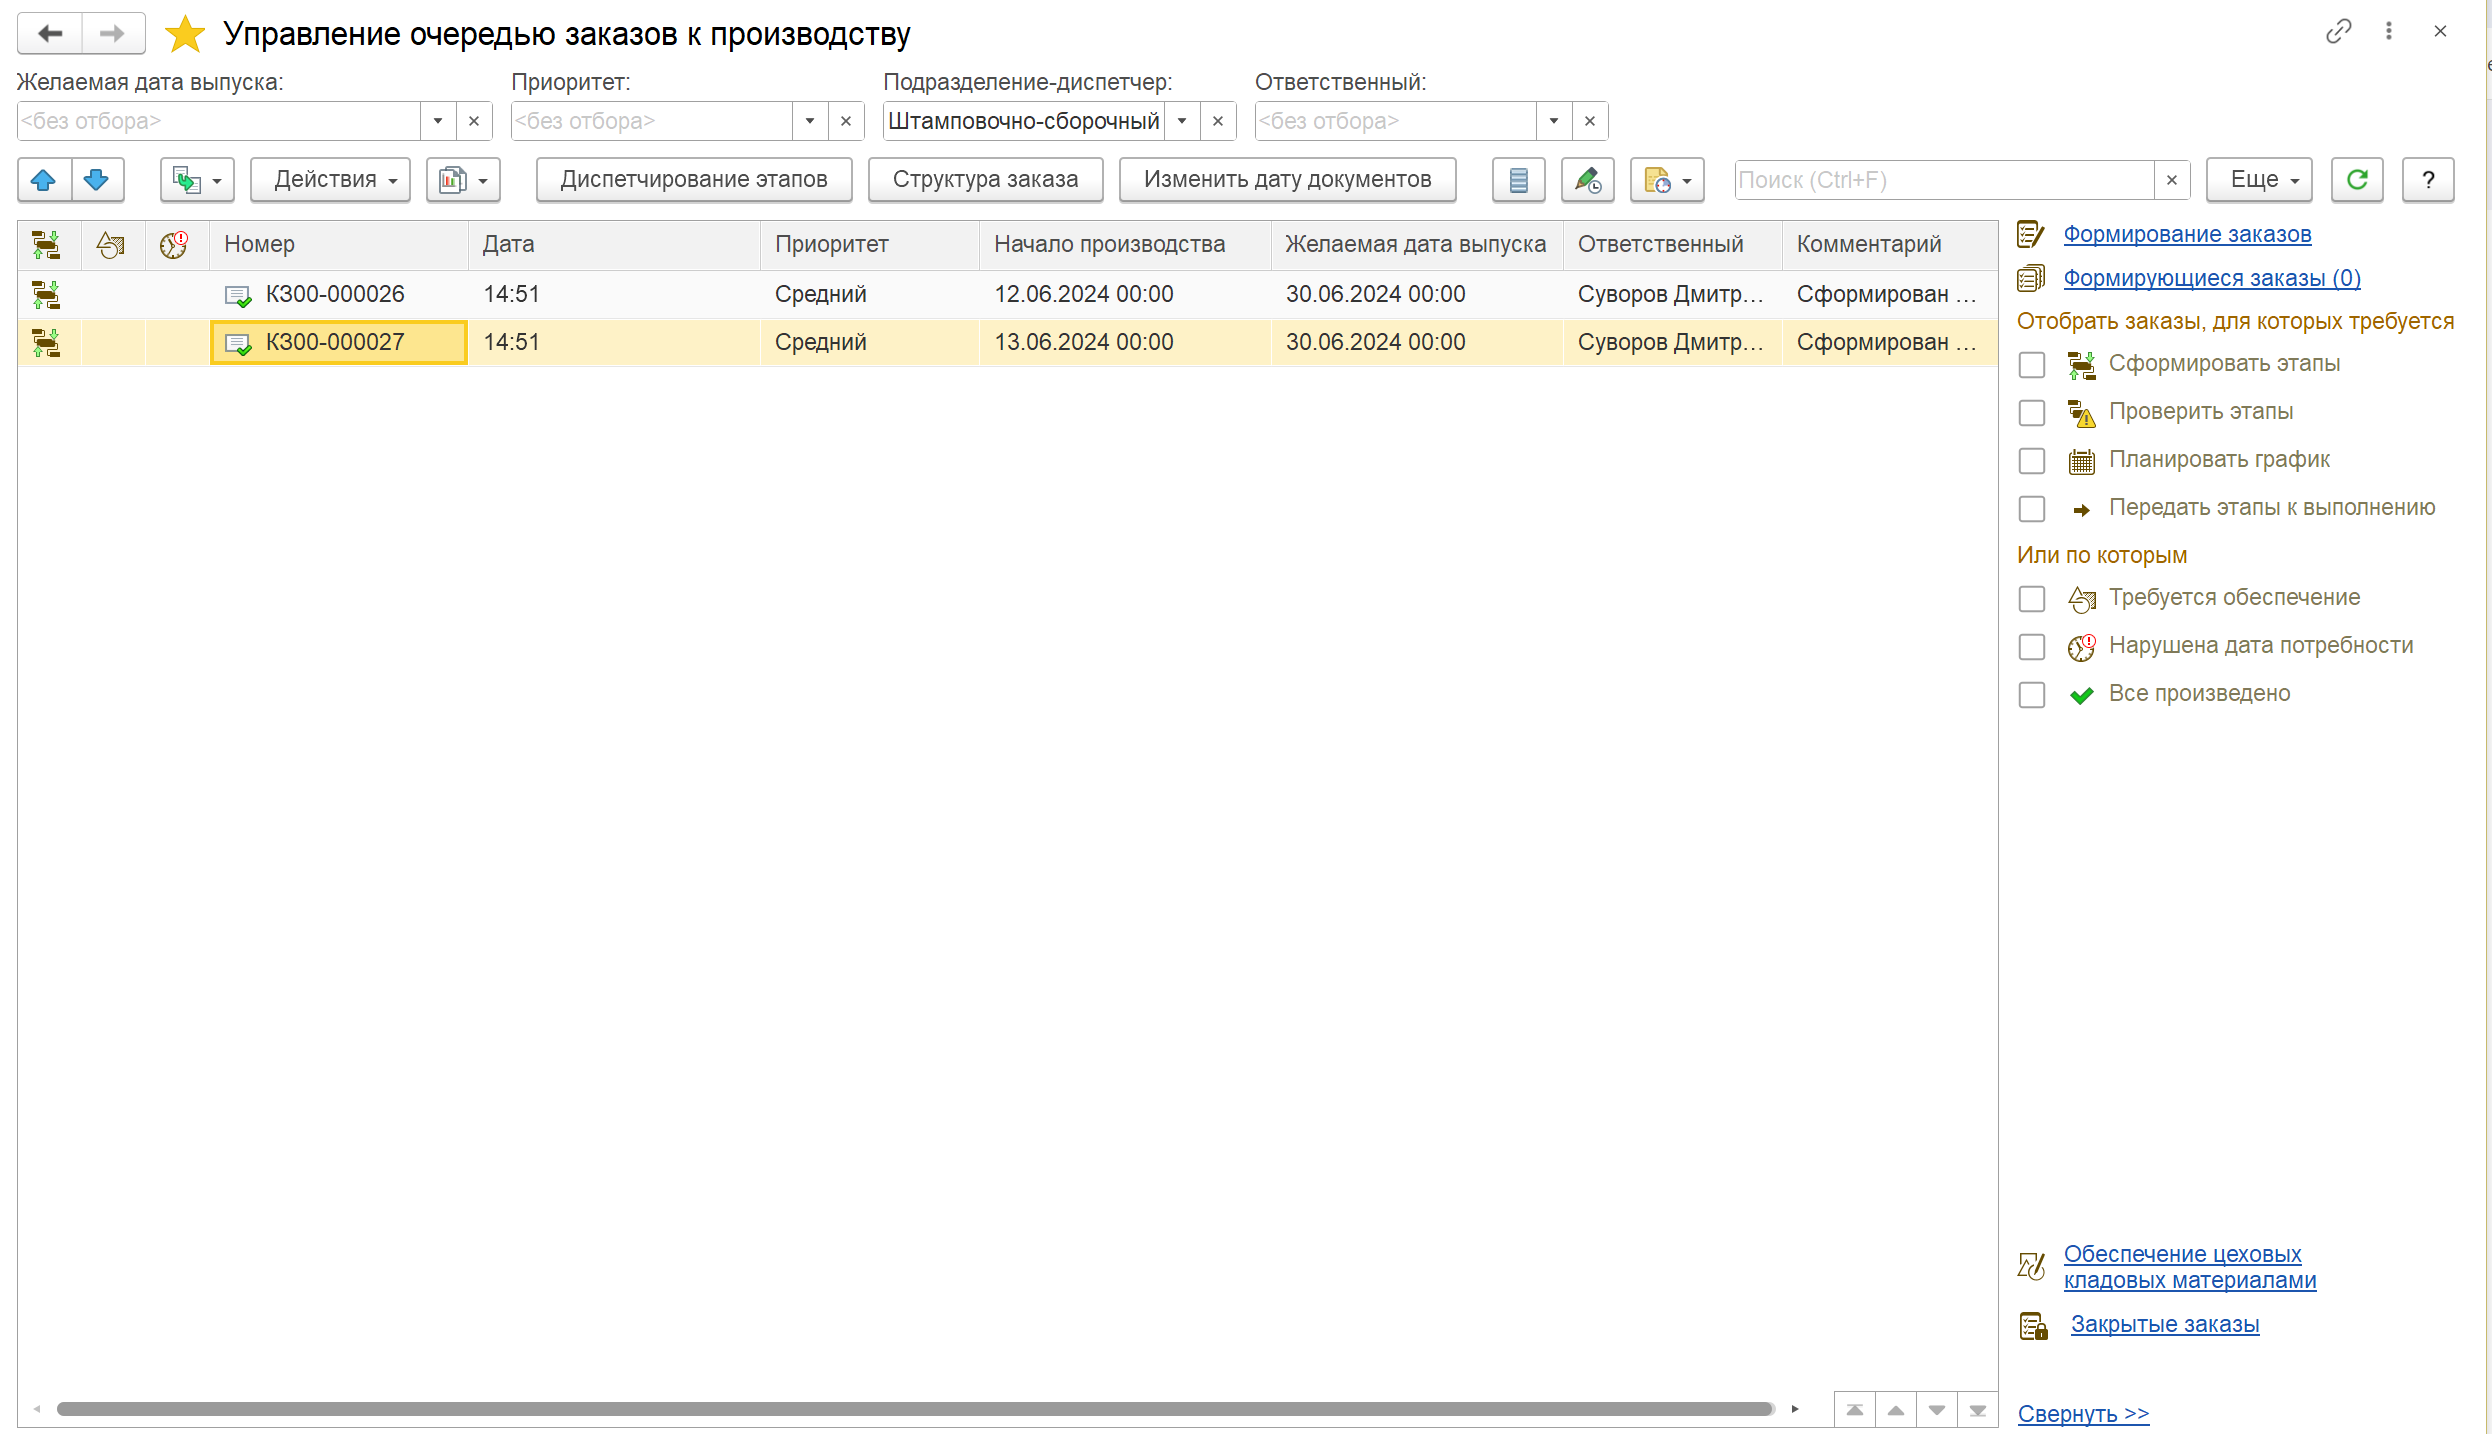Check Передать этапы к выполнению
The width and height of the screenshot is (2492, 1434).
[x=2032, y=509]
